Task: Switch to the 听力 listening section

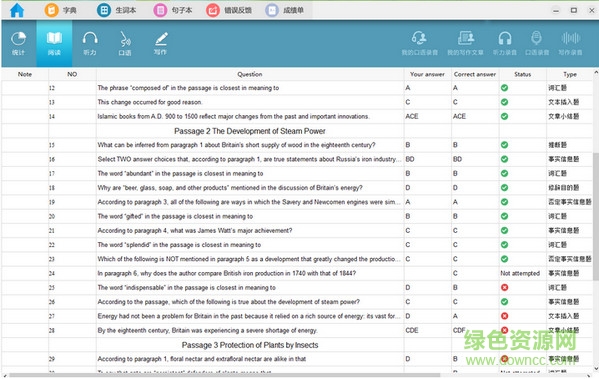Action: [90, 44]
